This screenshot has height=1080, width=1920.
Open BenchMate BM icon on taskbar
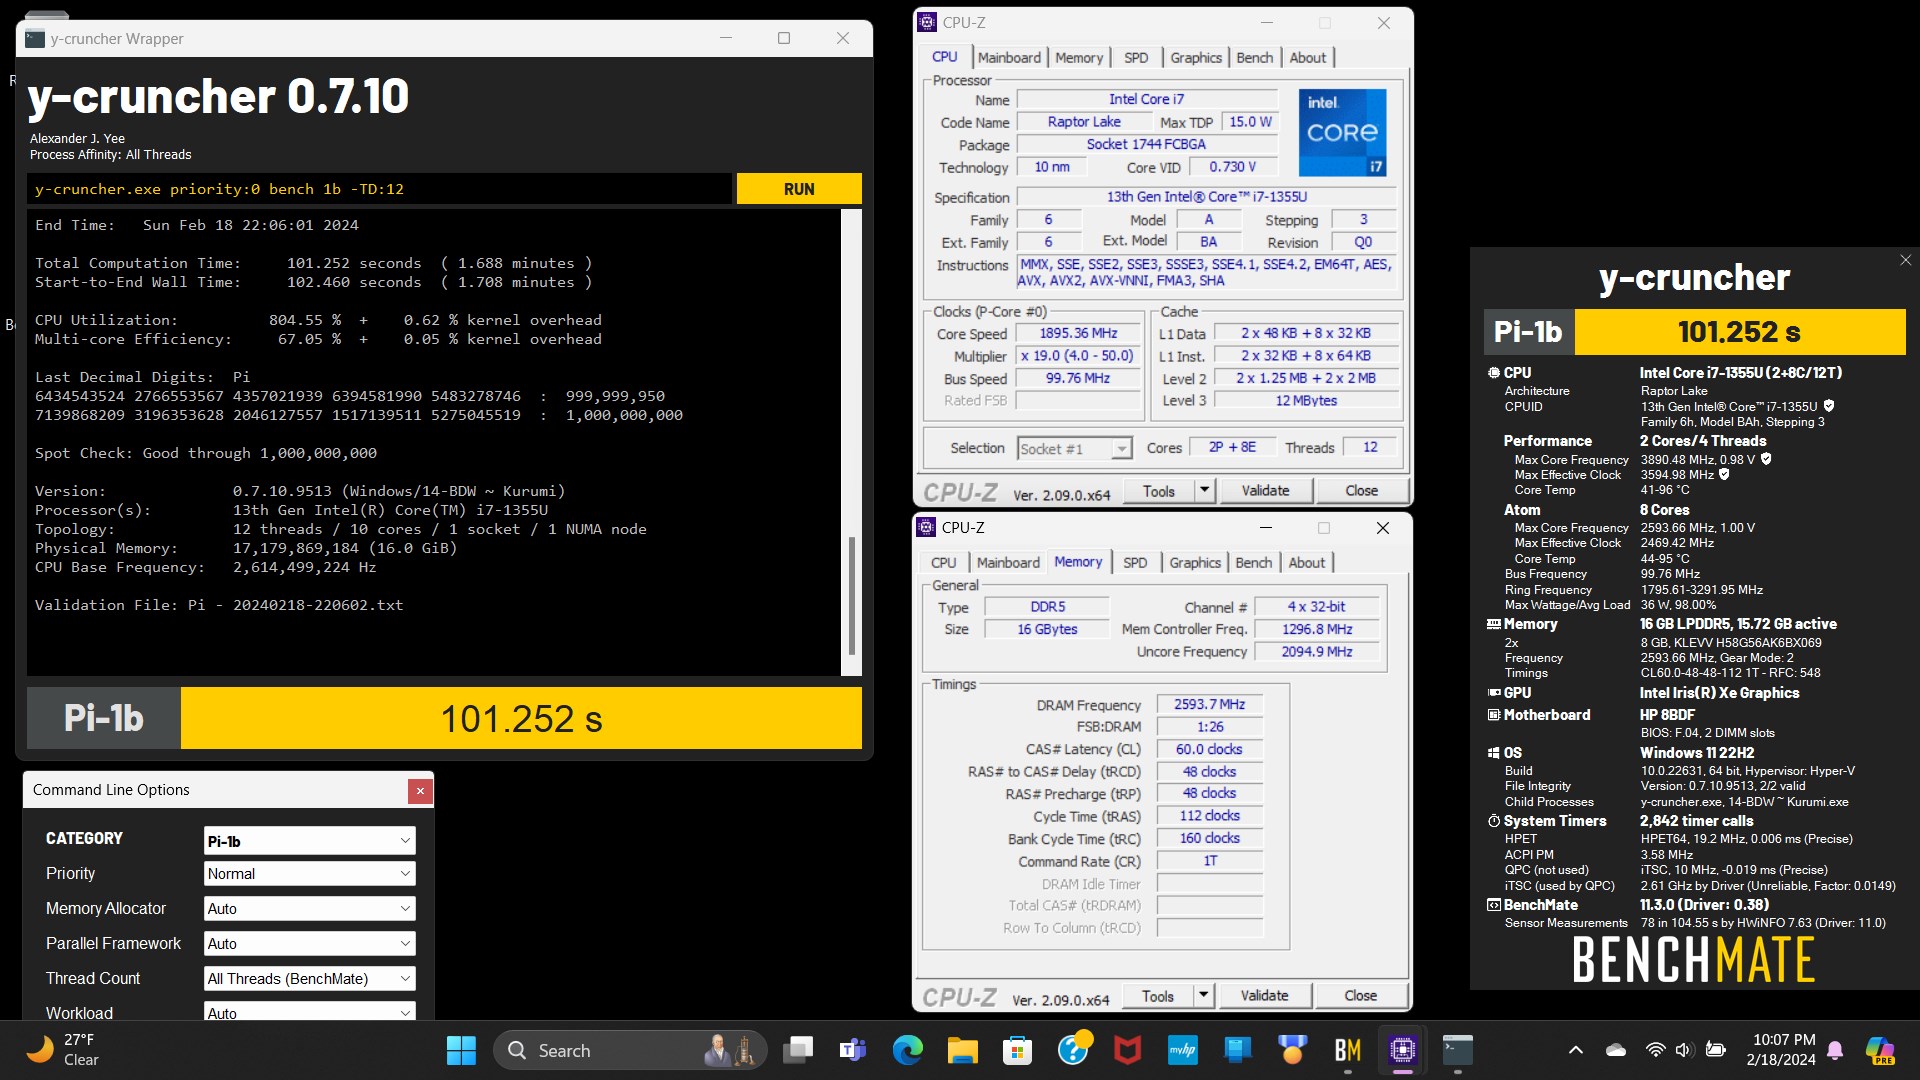pyautogui.click(x=1348, y=1051)
